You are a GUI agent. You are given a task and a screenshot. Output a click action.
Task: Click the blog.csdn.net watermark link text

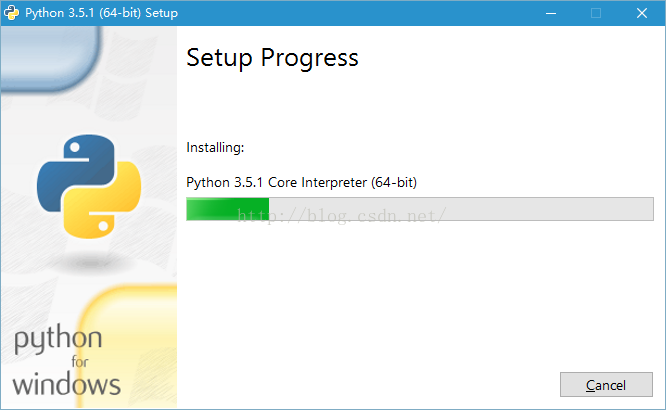pyautogui.click(x=341, y=216)
